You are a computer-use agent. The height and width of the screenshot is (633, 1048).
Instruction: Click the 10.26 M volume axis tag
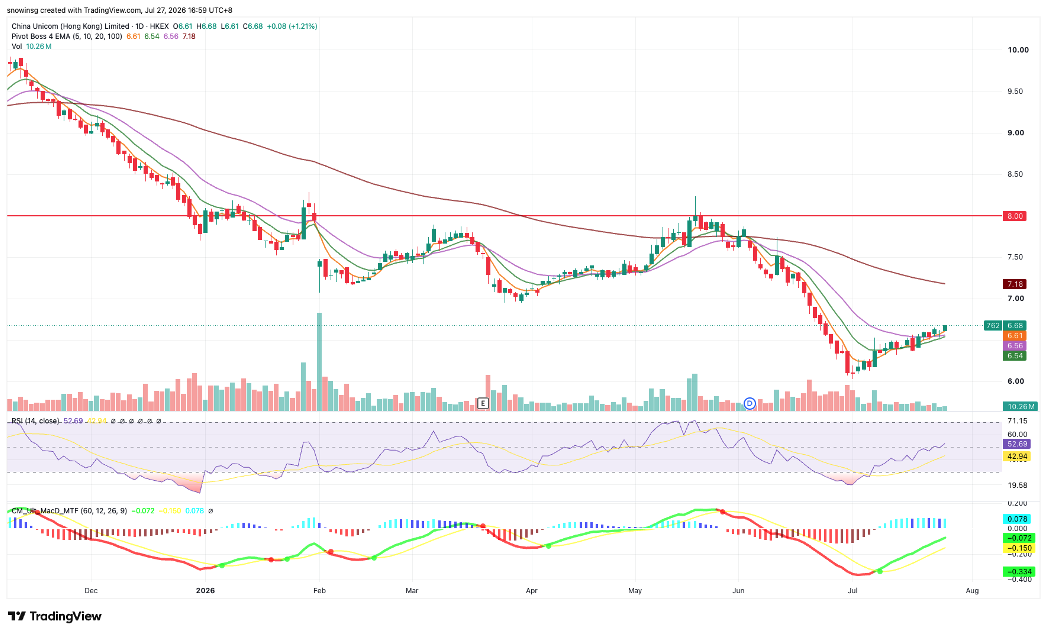(1020, 406)
